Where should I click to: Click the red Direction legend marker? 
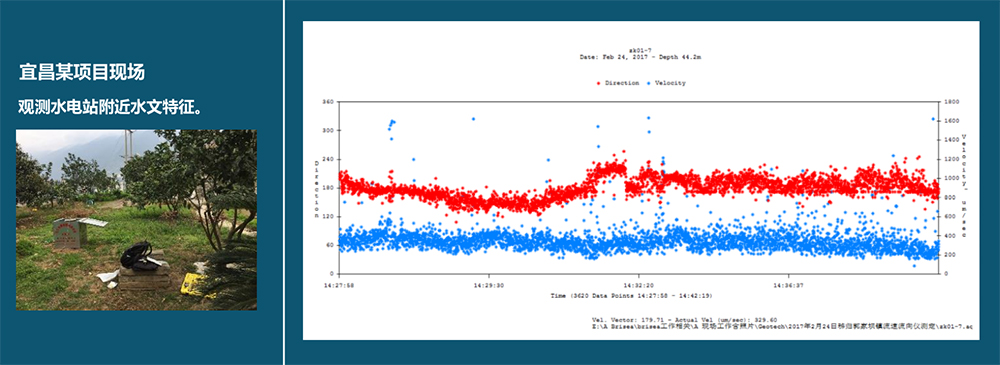click(x=598, y=84)
